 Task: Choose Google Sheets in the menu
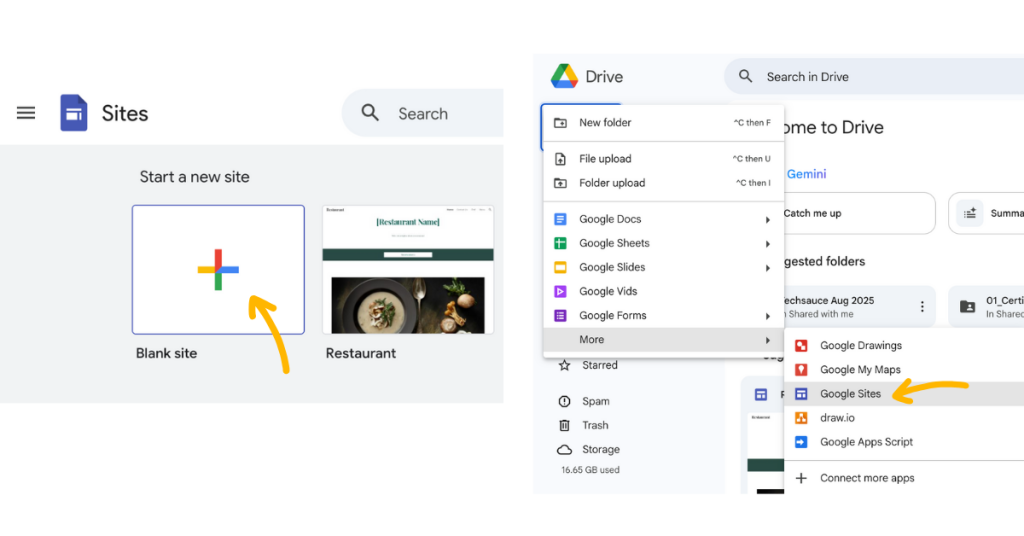[x=663, y=243]
